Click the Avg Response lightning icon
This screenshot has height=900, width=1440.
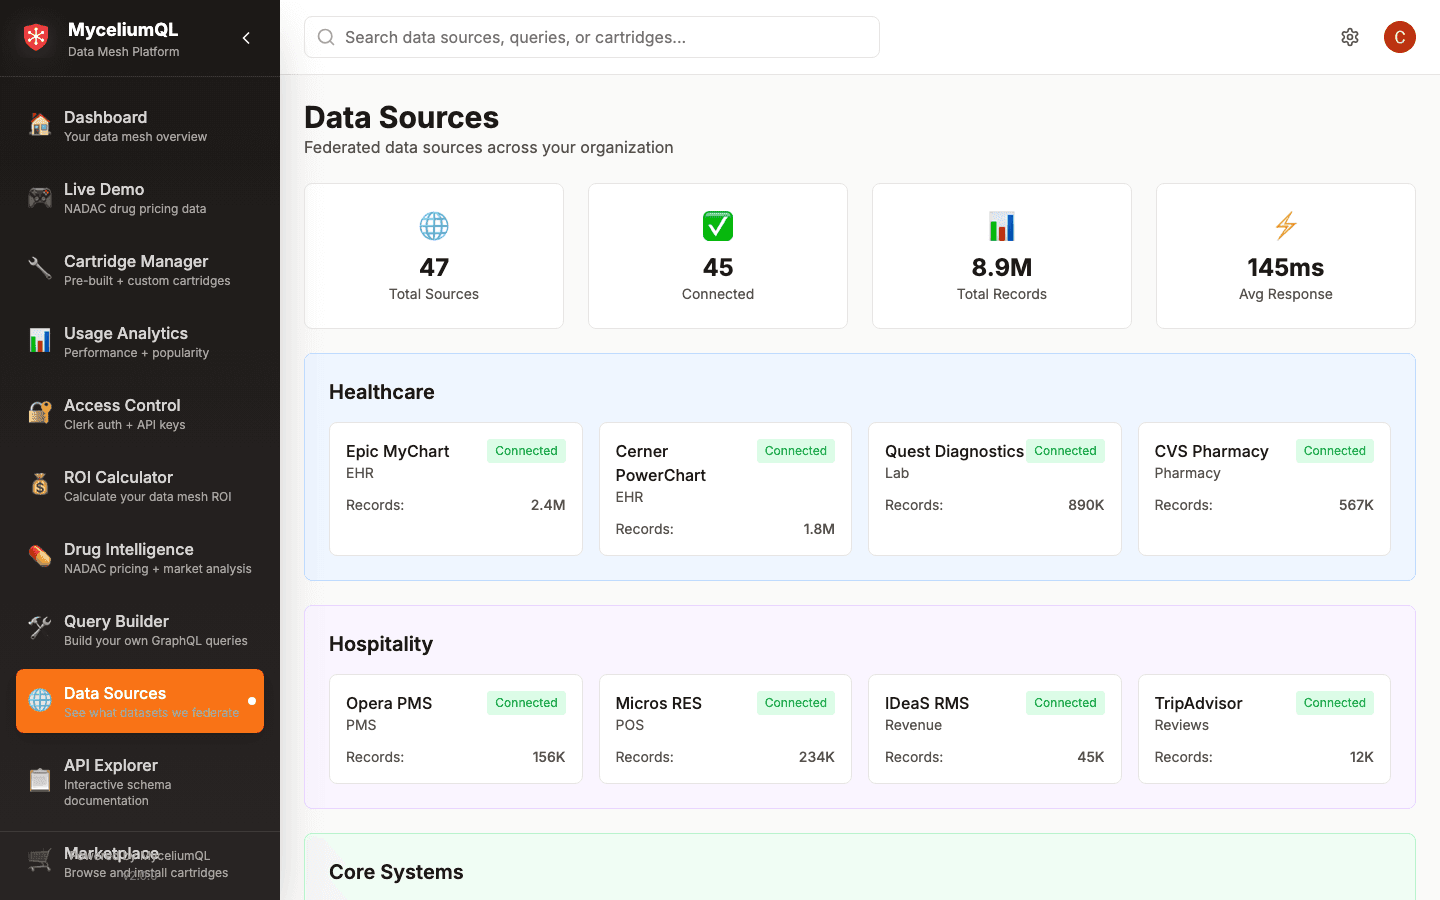[1286, 226]
